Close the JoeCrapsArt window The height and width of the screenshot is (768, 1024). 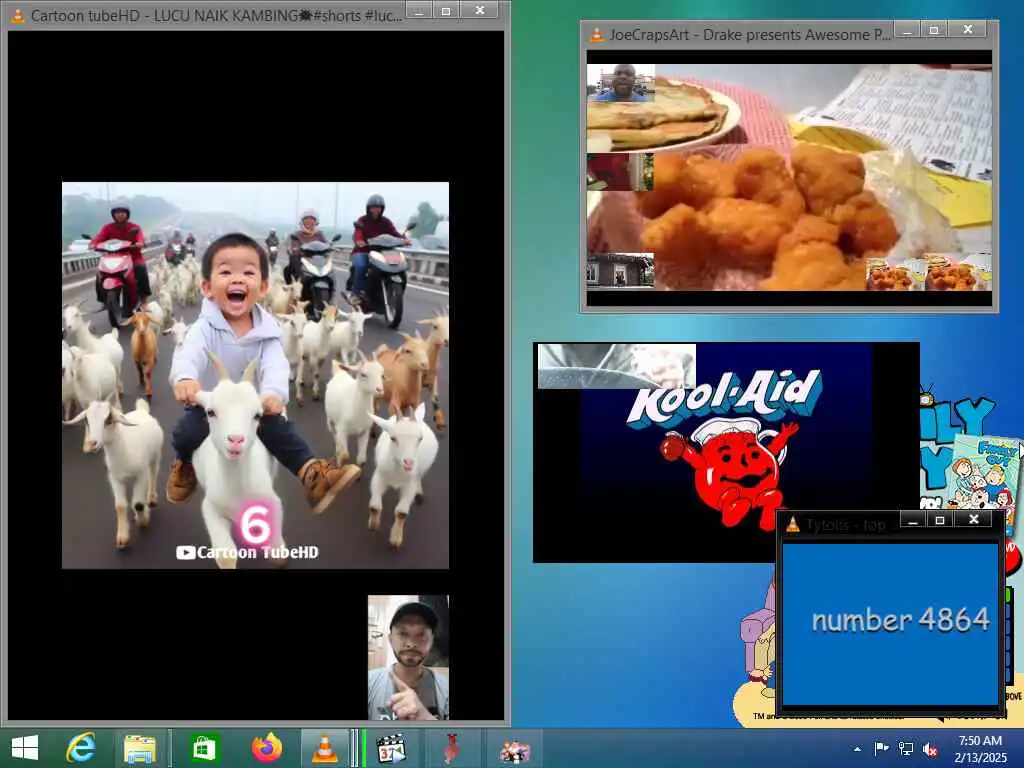tap(968, 29)
